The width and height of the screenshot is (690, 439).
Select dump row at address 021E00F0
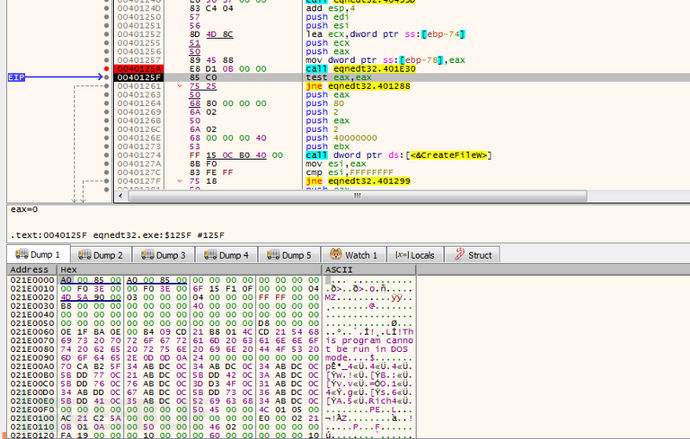[x=211, y=410]
